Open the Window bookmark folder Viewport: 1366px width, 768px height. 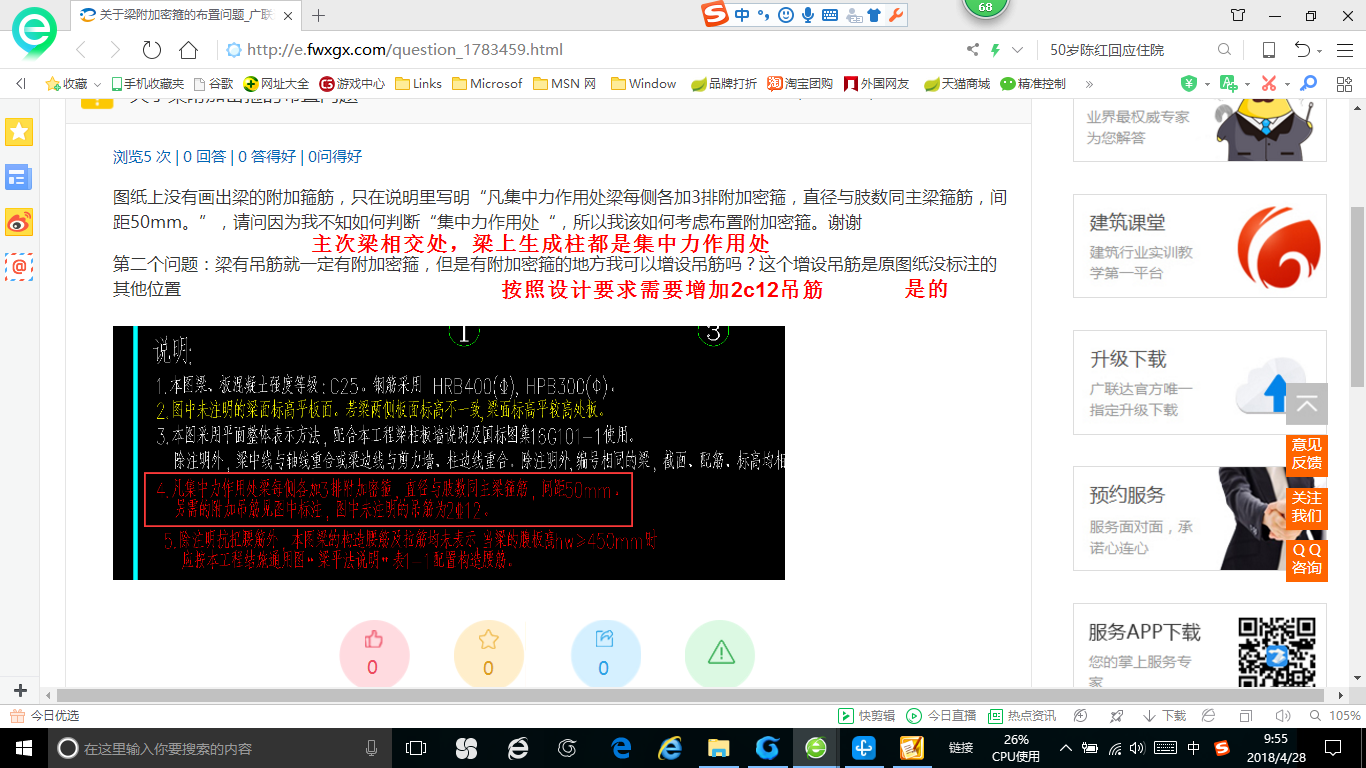643,84
